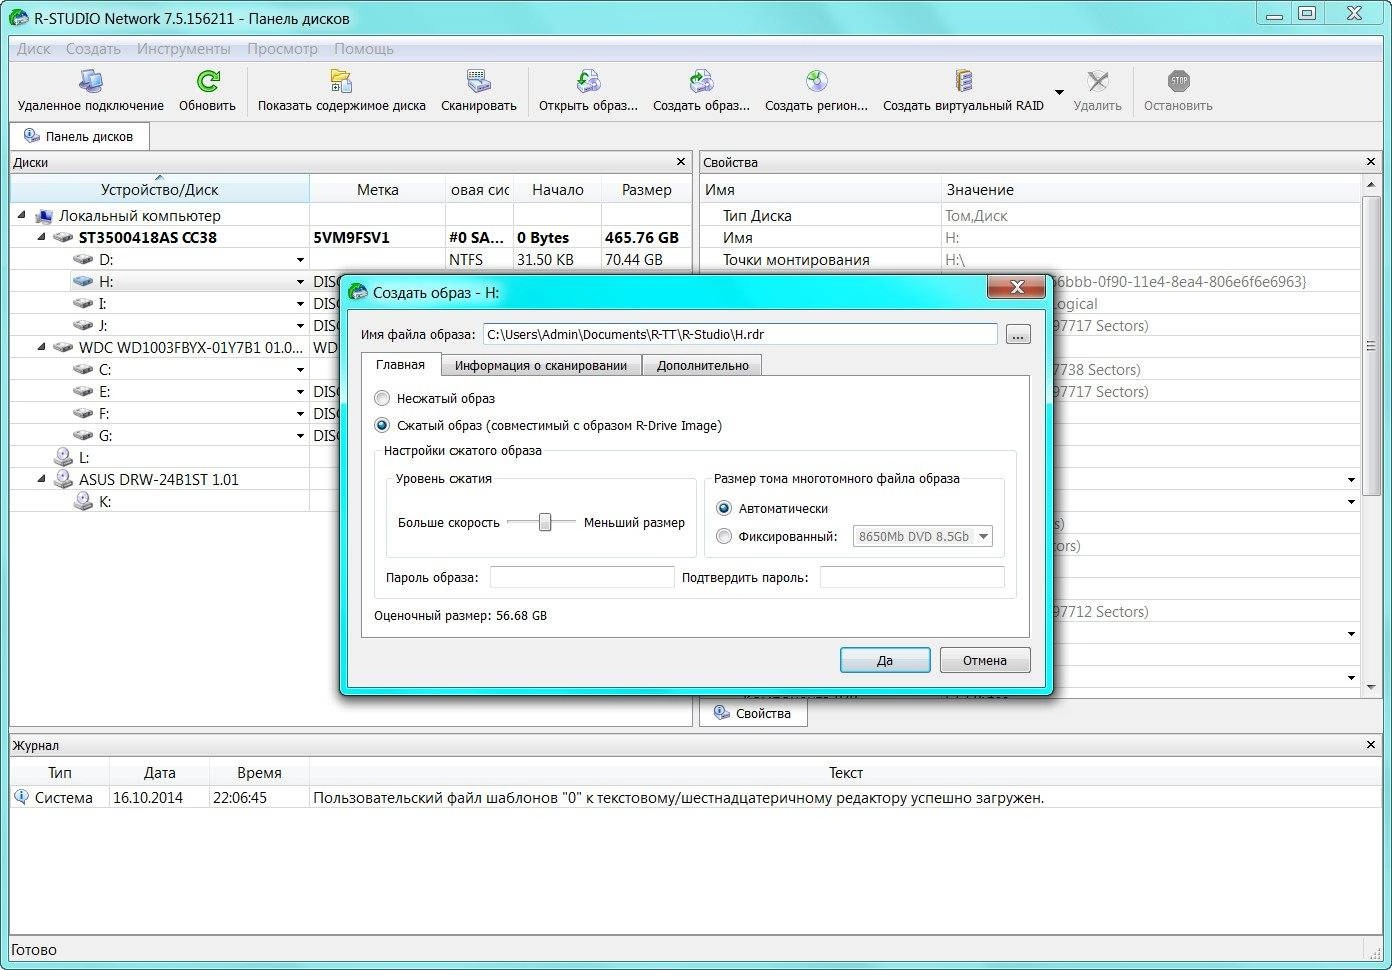This screenshot has height=970, width=1392.
Task: Close the Журнал panel with X
Action: point(1371,745)
